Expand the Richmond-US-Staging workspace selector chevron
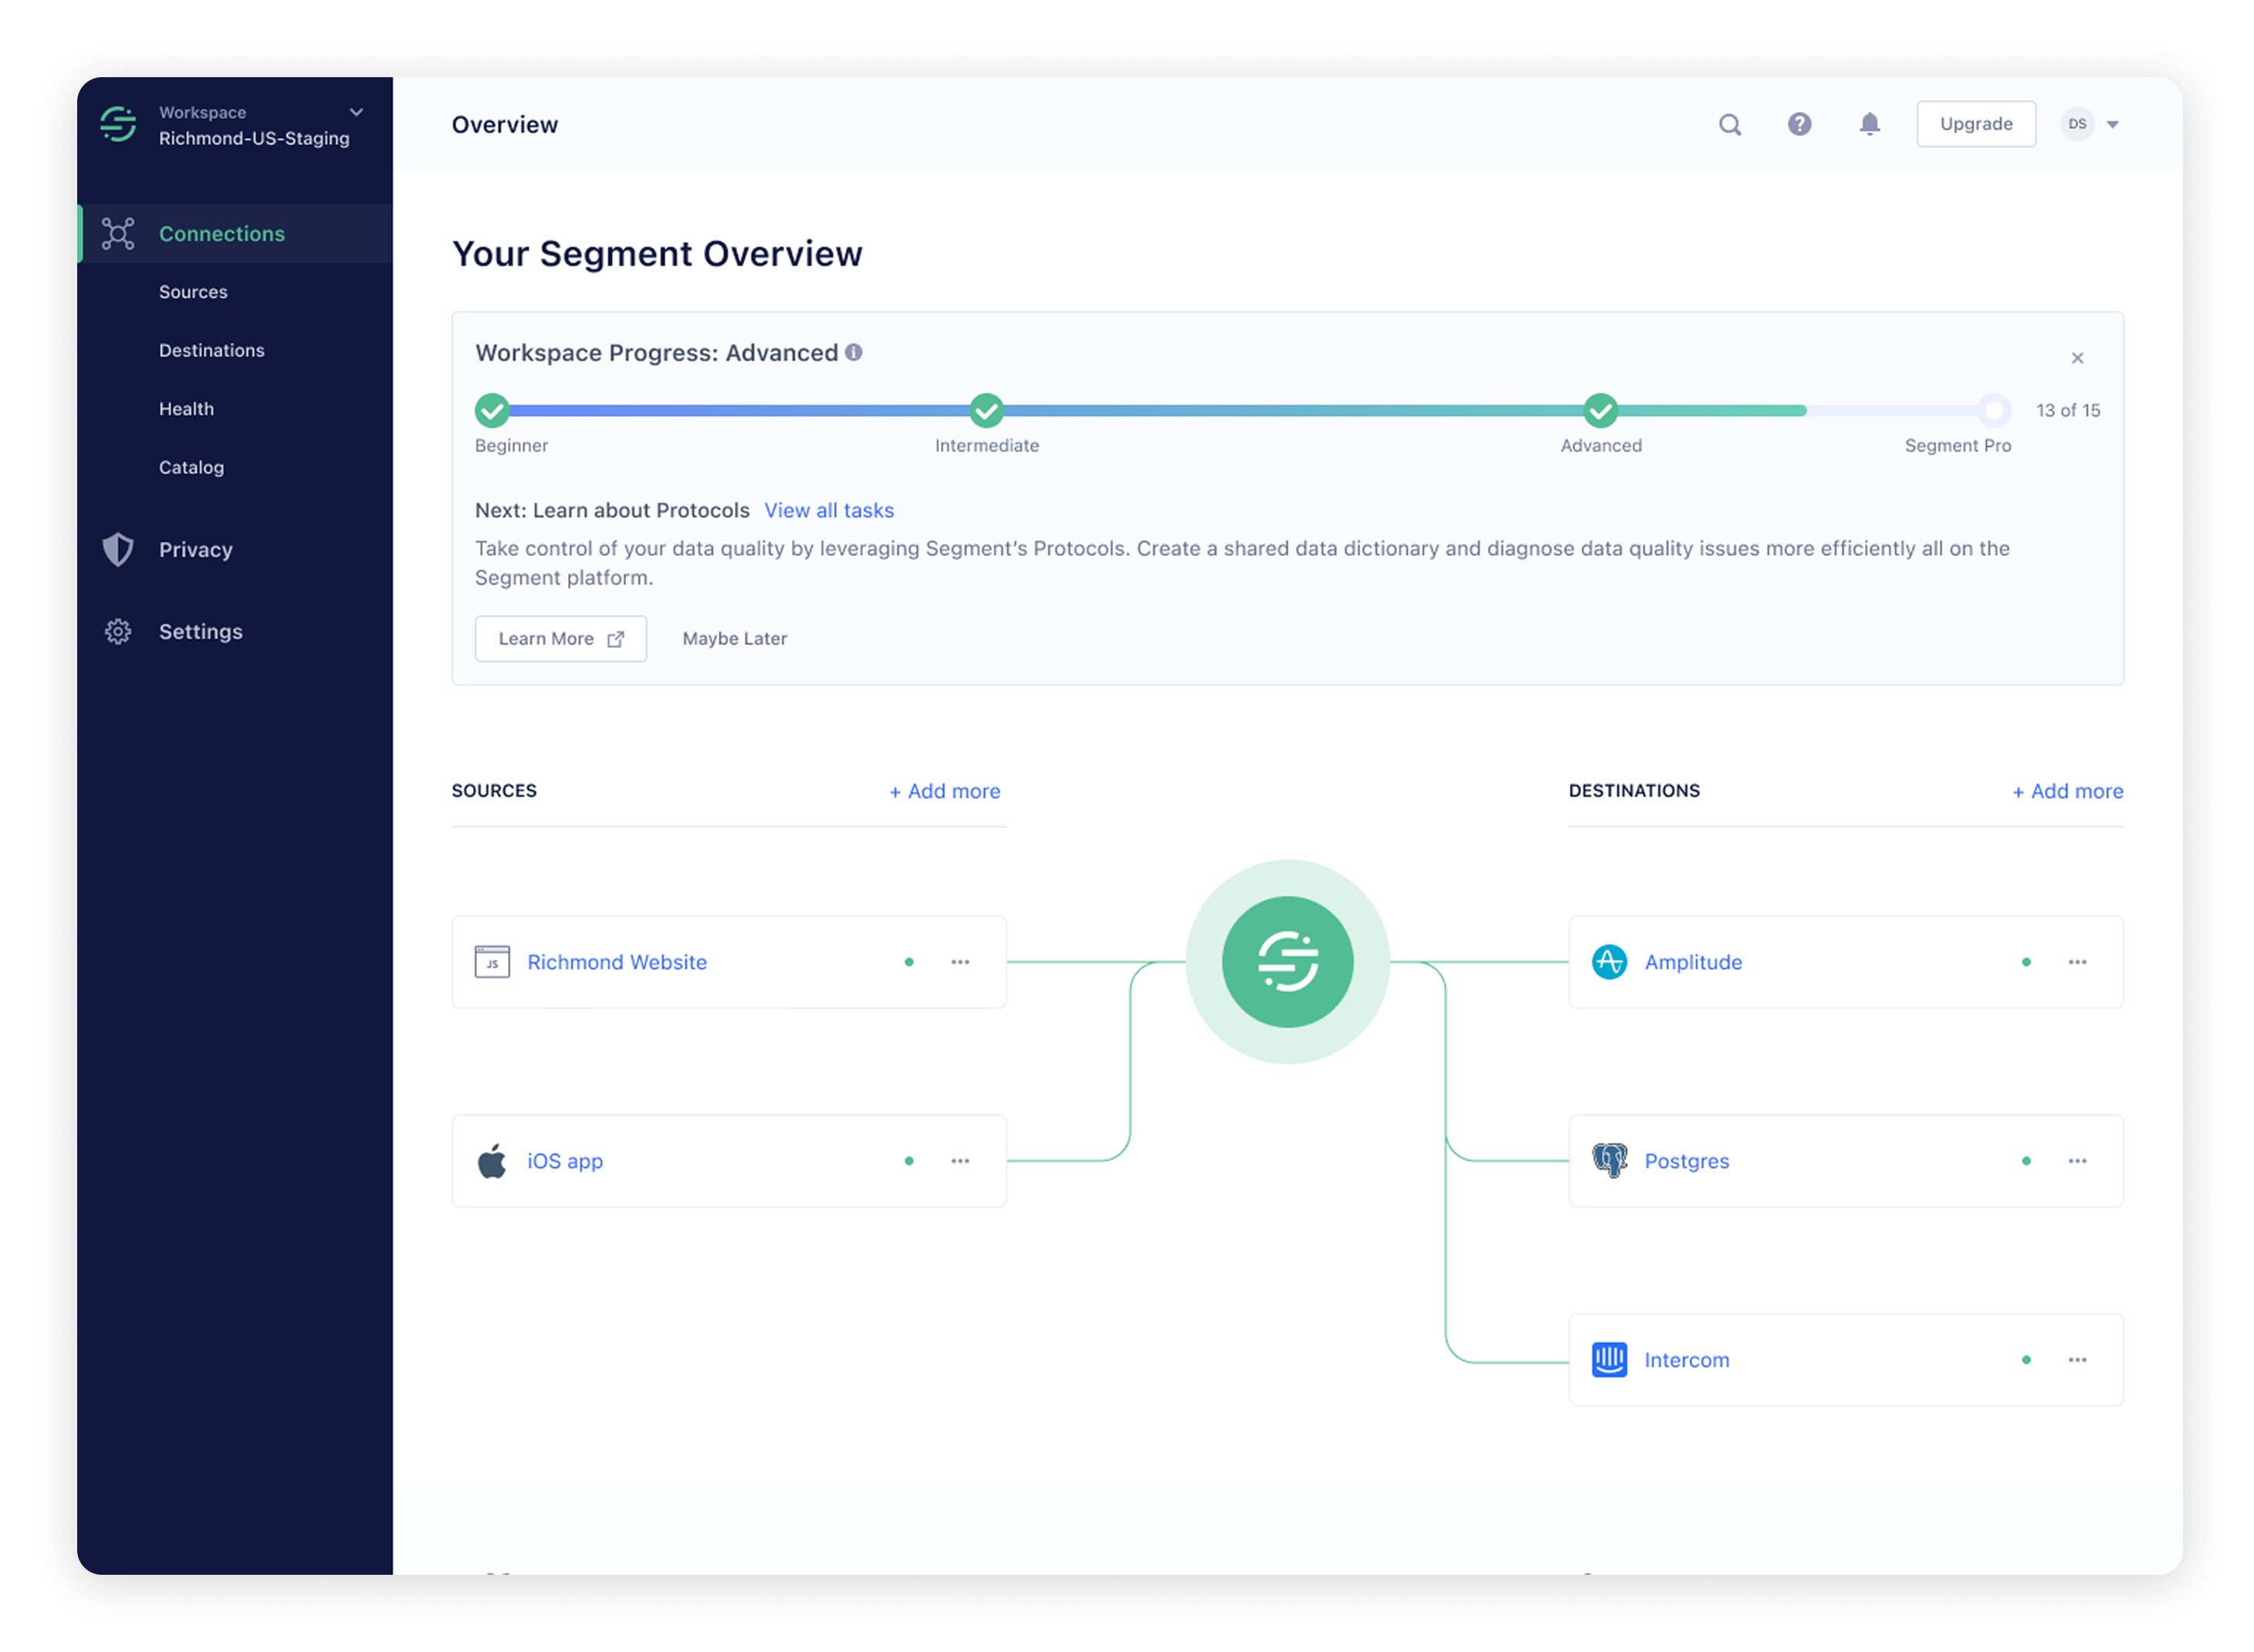2254x1652 pixels. coord(357,112)
